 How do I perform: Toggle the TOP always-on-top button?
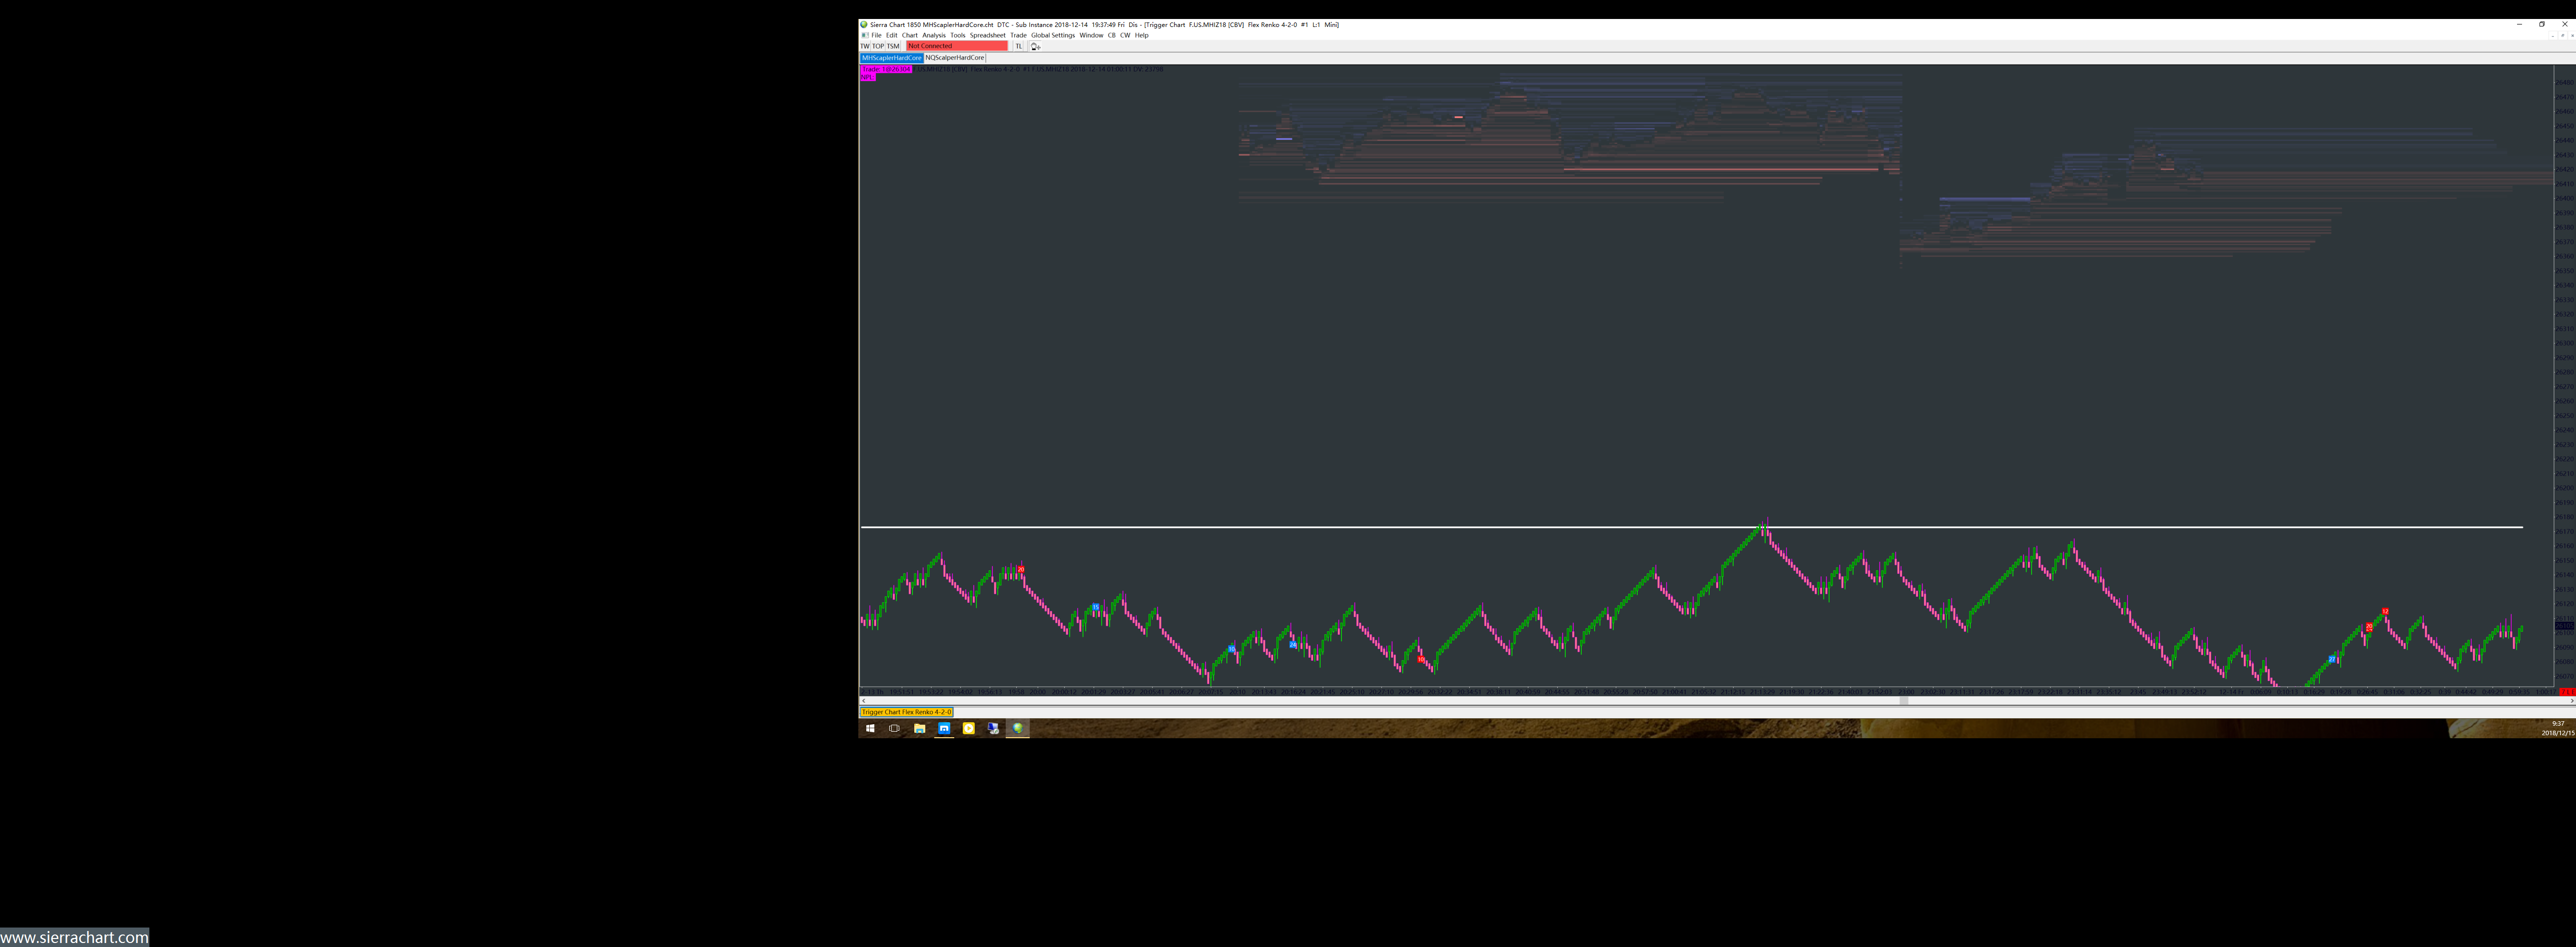click(x=878, y=46)
